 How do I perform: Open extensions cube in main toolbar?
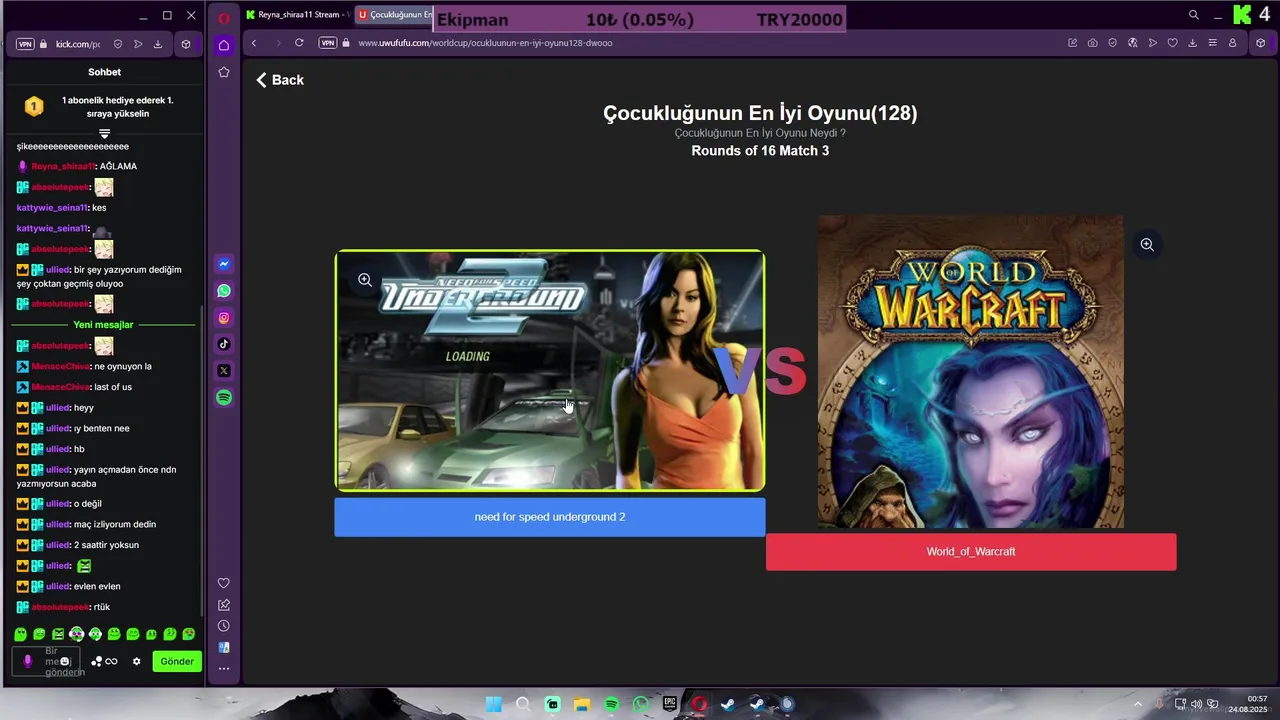click(1260, 43)
